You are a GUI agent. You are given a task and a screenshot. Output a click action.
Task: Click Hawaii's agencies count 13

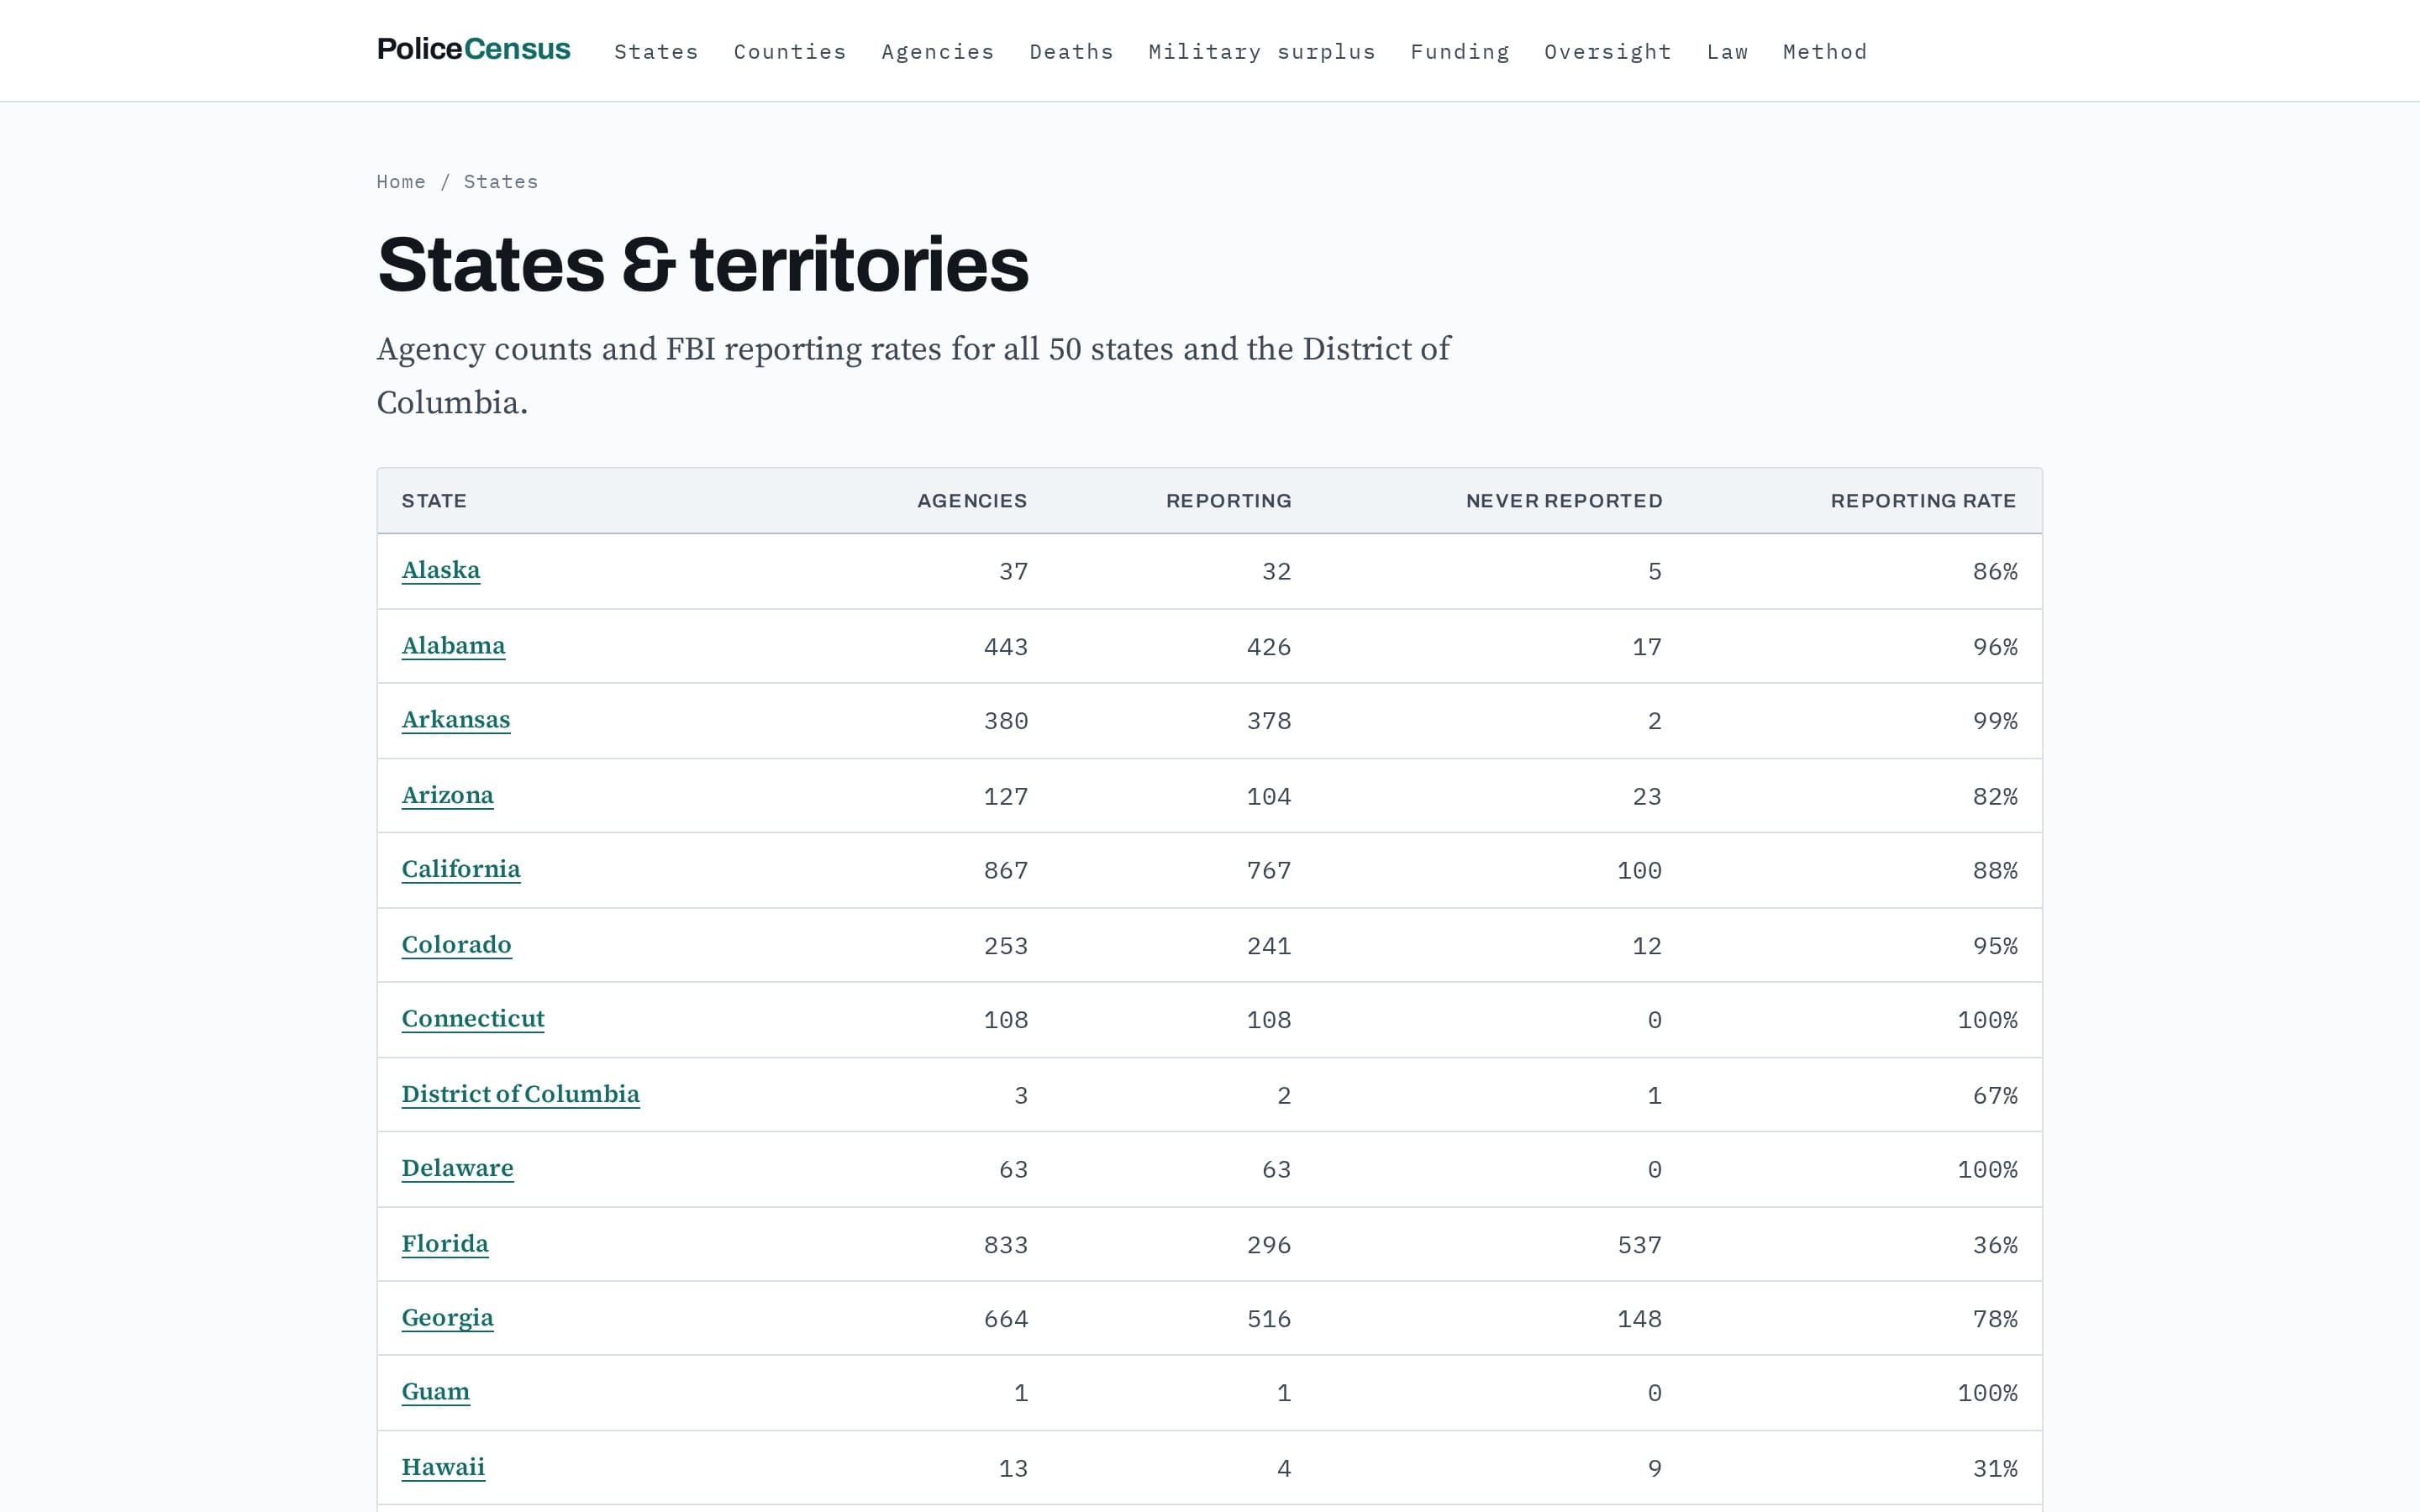[1014, 1470]
